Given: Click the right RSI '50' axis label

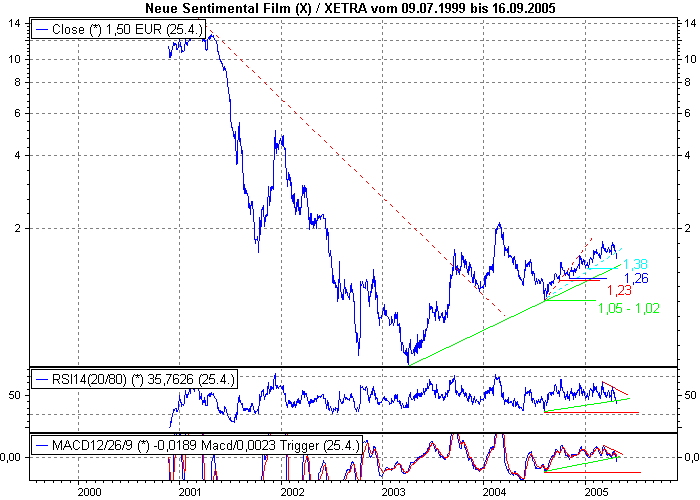Looking at the screenshot, I should pyautogui.click(x=690, y=395).
